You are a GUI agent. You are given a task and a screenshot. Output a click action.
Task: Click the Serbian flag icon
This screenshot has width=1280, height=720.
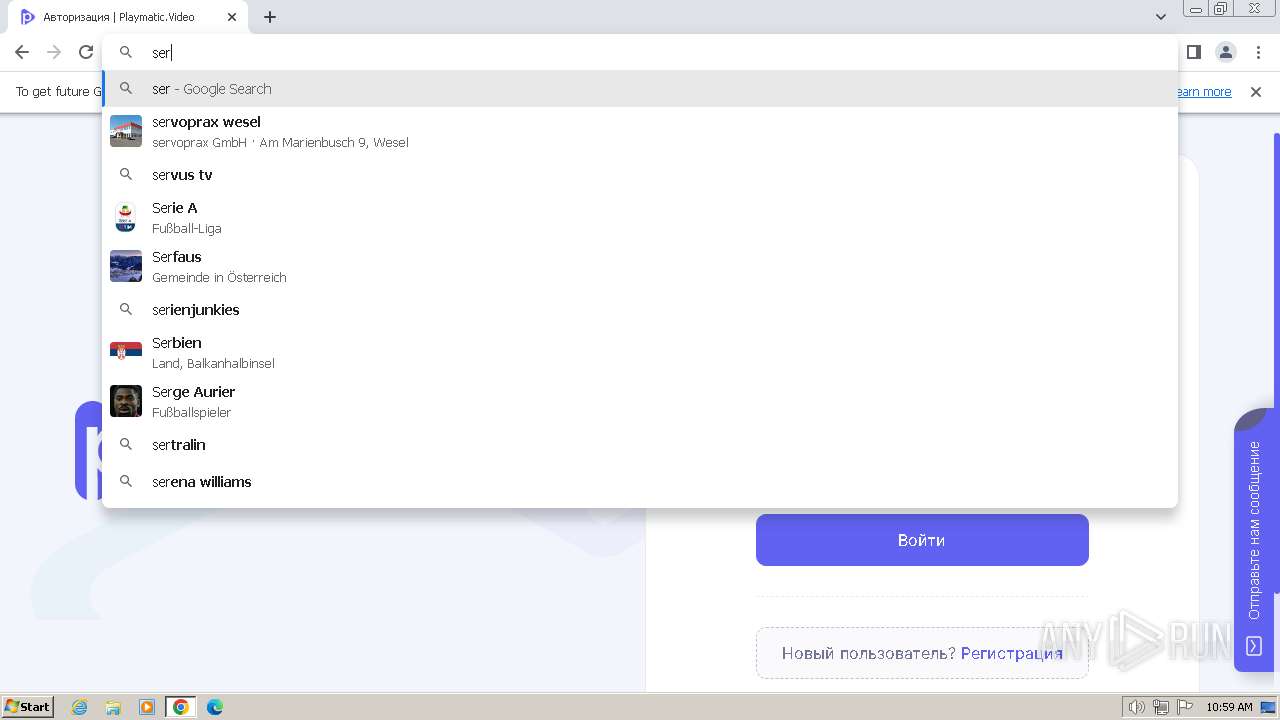(126, 352)
